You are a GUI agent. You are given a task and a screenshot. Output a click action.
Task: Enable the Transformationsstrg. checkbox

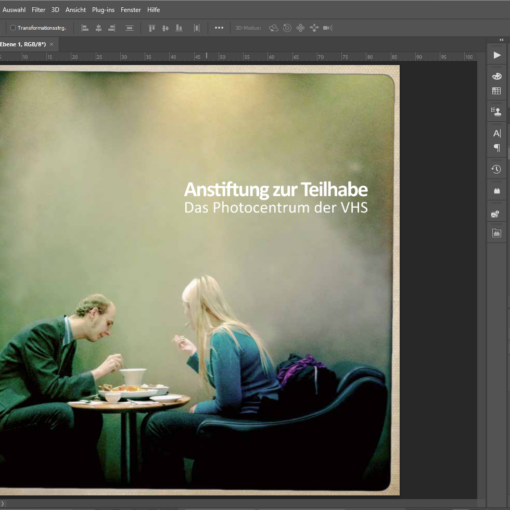tap(13, 28)
